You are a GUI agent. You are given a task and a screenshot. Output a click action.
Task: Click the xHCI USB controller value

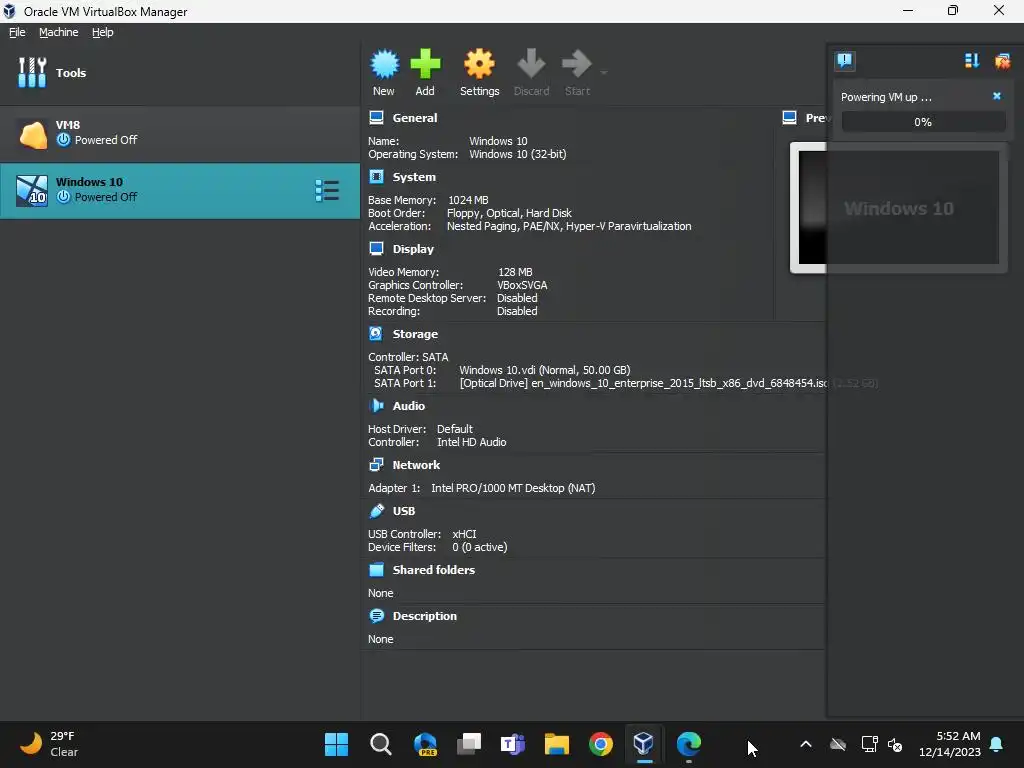pyautogui.click(x=464, y=534)
